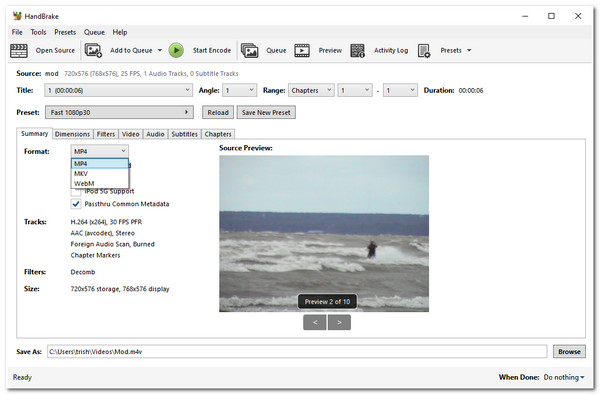Open the Fast 1080p30 preset selector

[119, 113]
